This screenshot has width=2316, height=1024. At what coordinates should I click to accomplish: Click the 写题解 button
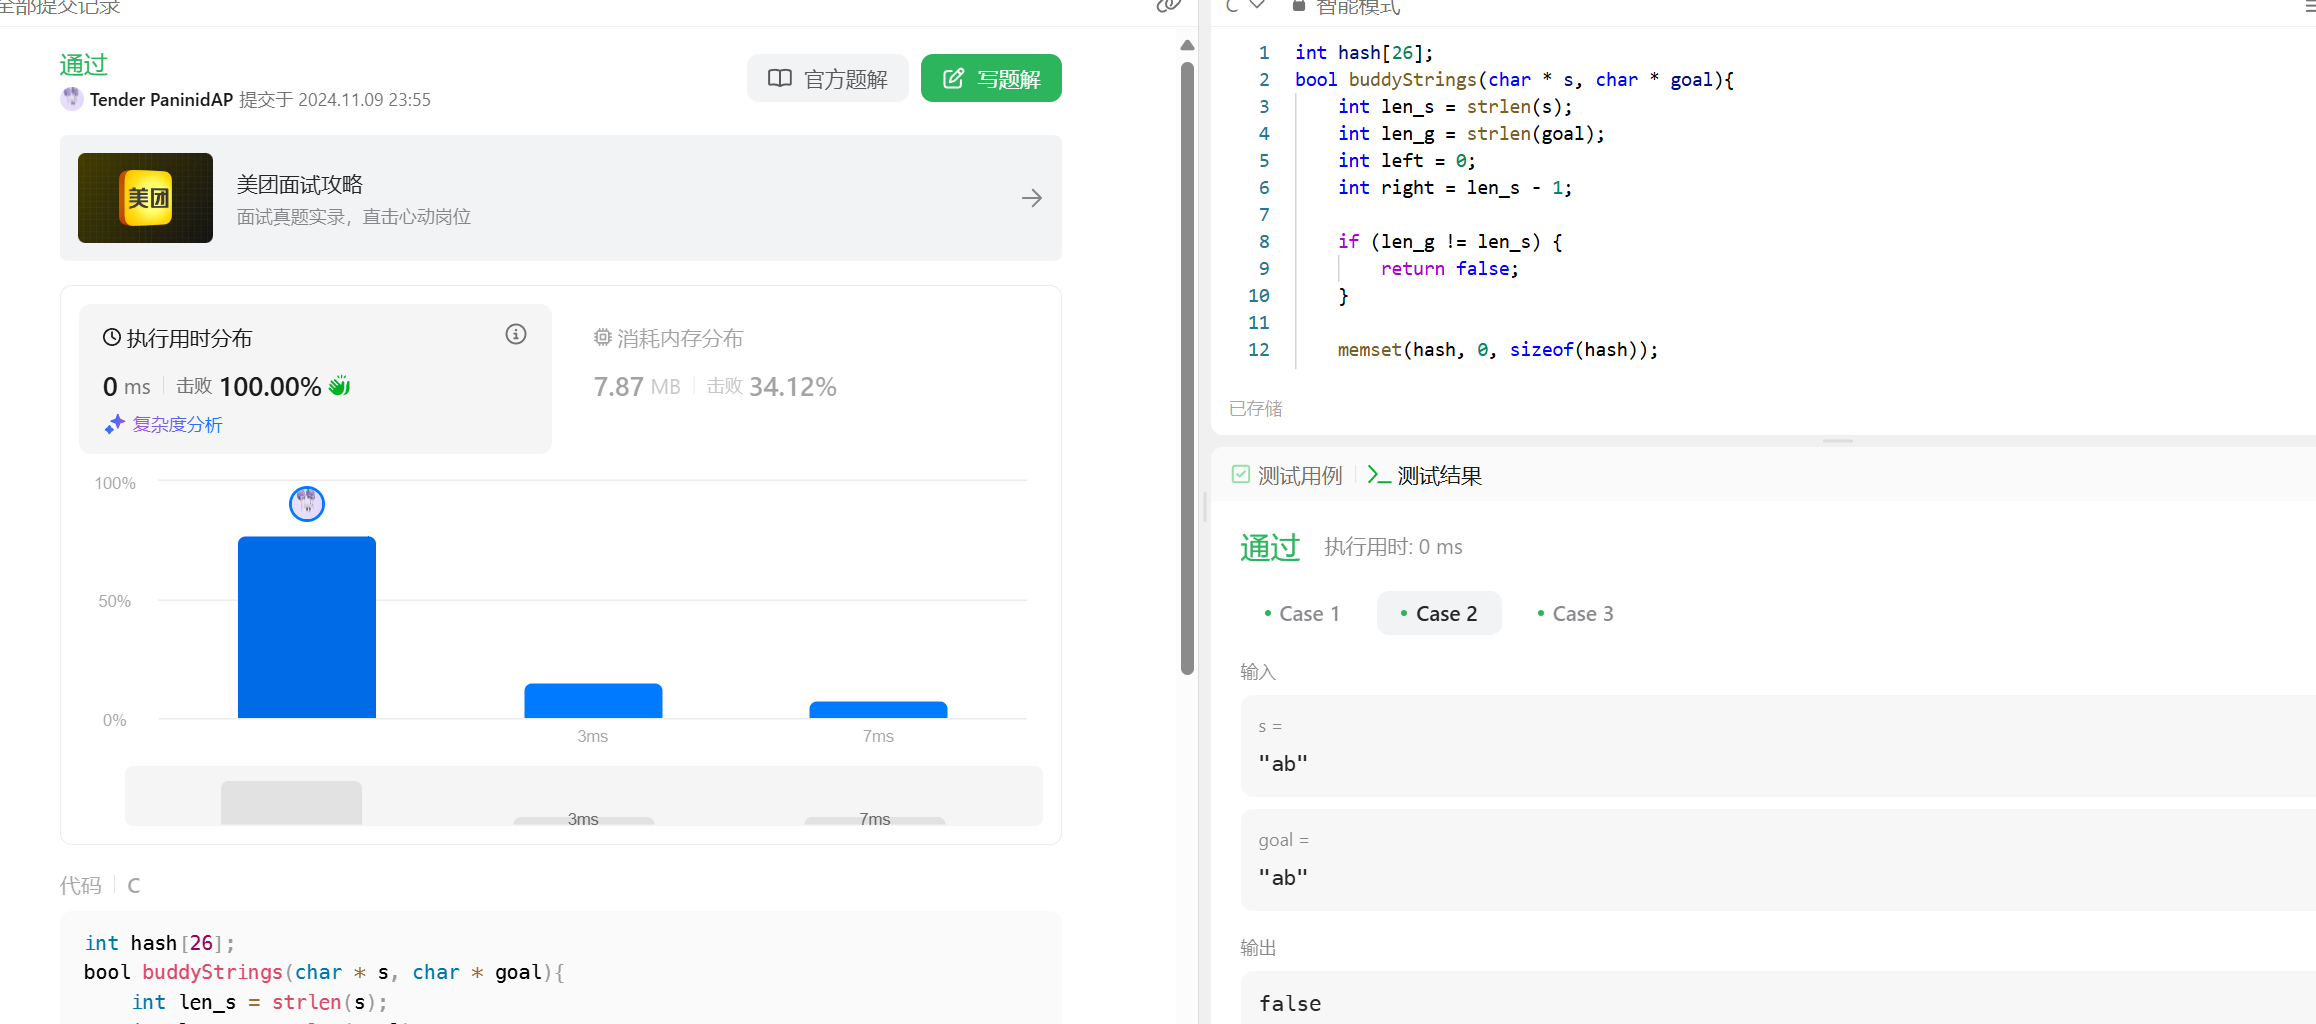click(991, 79)
